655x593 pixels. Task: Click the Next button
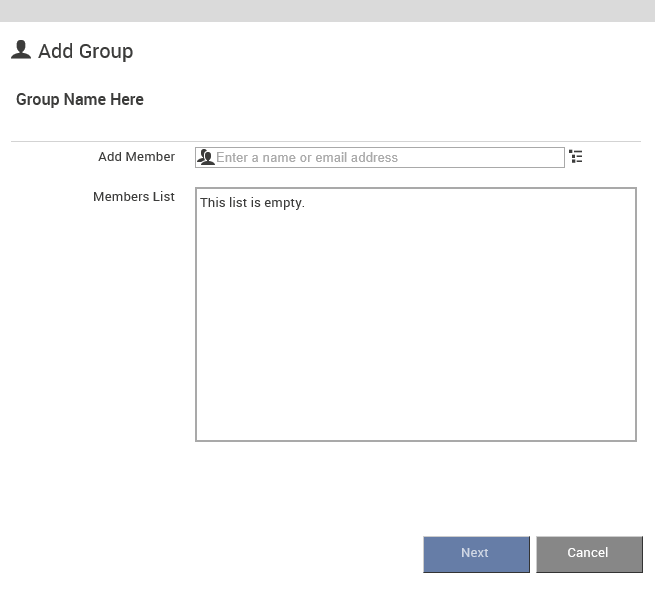[x=476, y=554]
